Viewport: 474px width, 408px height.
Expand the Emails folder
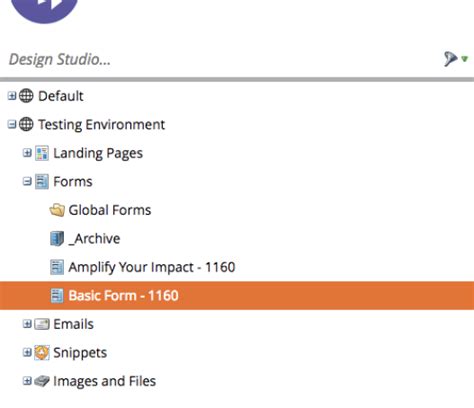tap(27, 324)
